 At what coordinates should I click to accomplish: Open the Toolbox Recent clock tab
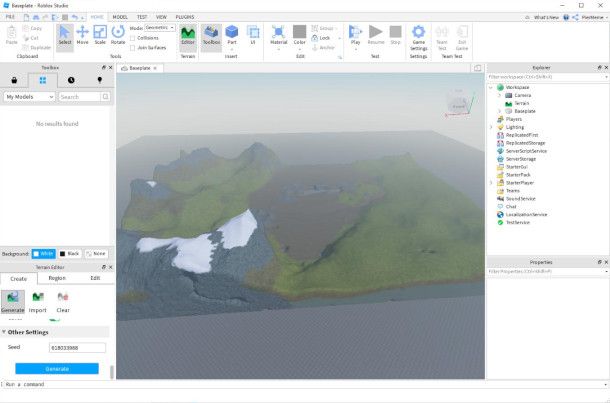coord(71,80)
